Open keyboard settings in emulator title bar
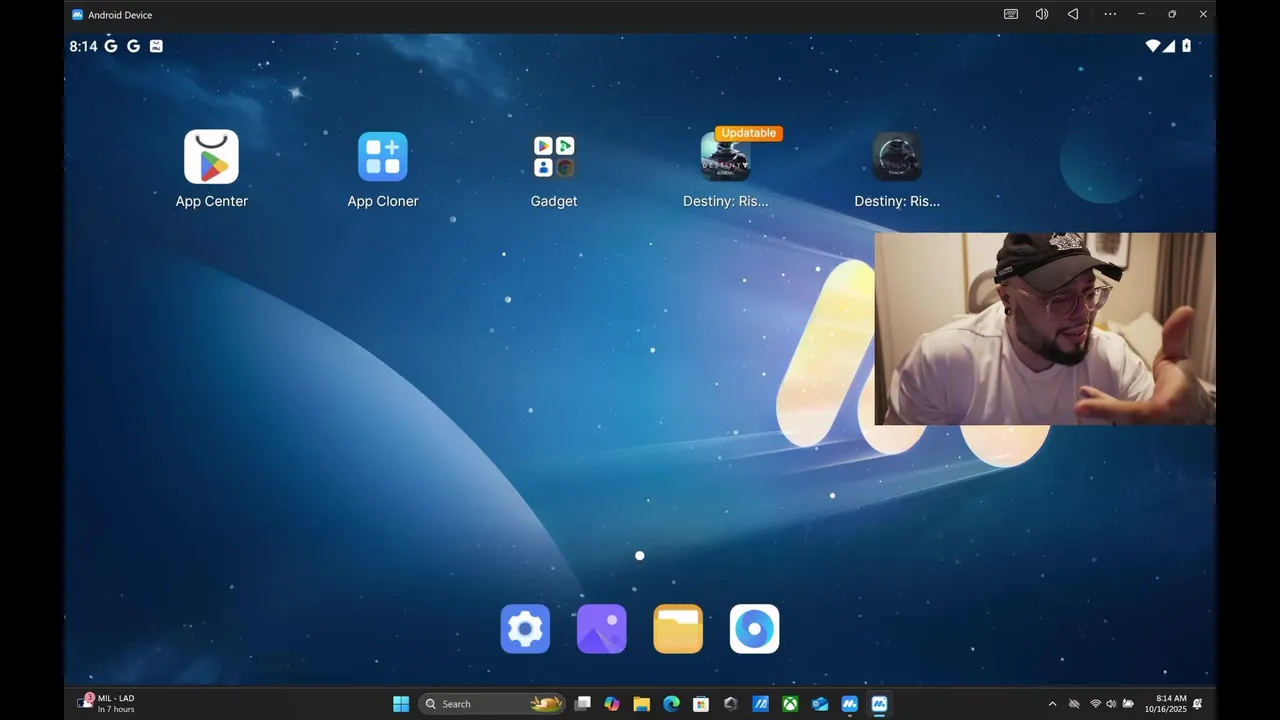The width and height of the screenshot is (1280, 720). [x=1011, y=14]
